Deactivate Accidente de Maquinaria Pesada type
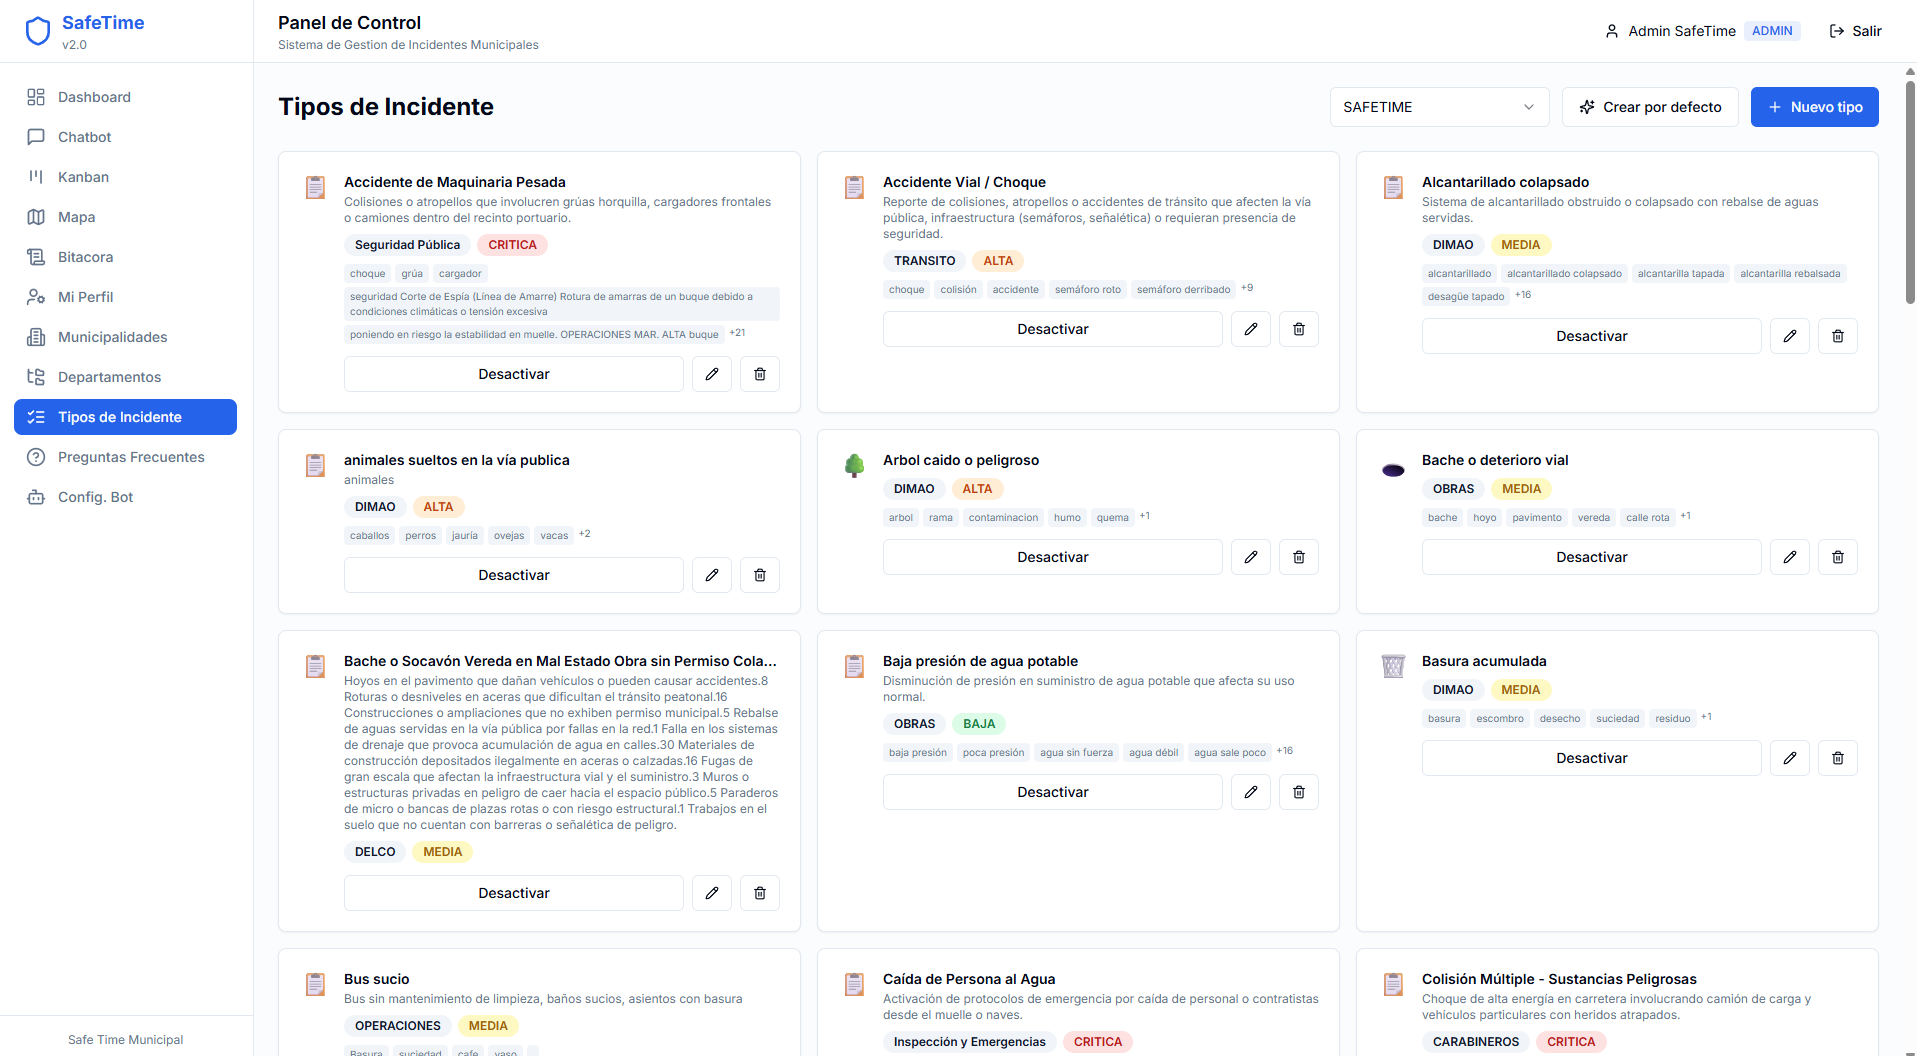The image size is (1917, 1056). (514, 374)
